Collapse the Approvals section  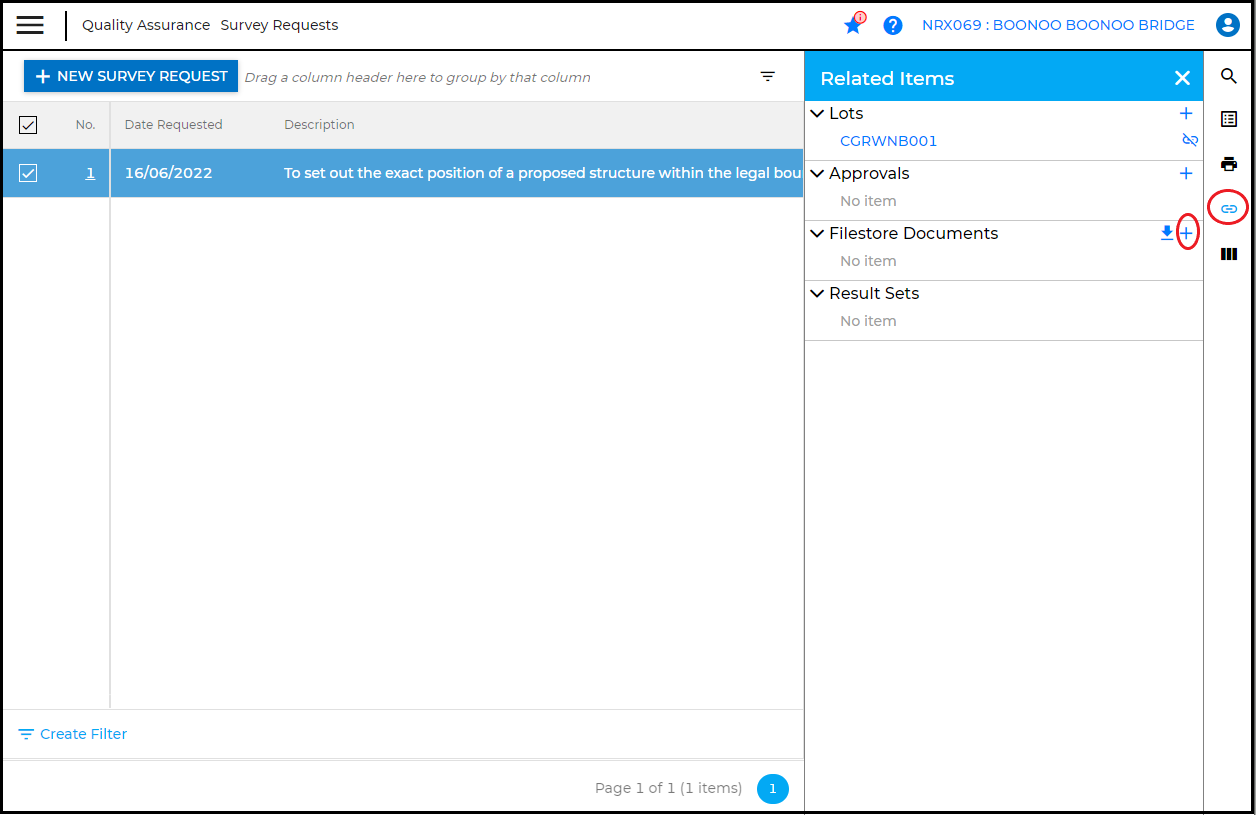pyautogui.click(x=818, y=174)
